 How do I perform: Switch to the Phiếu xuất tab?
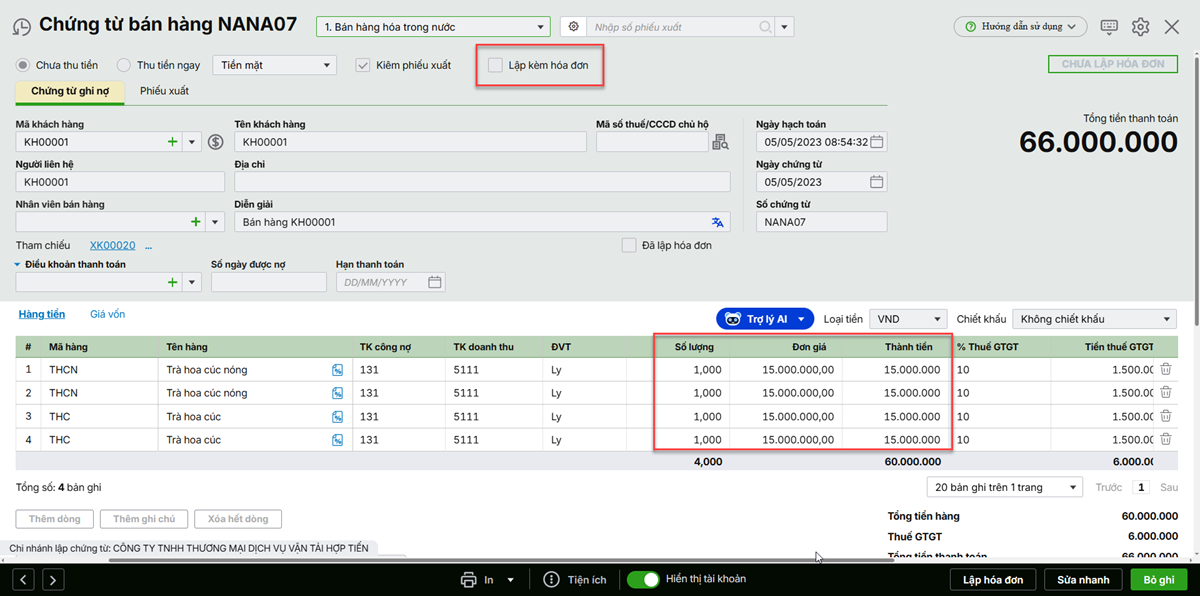coord(164,91)
